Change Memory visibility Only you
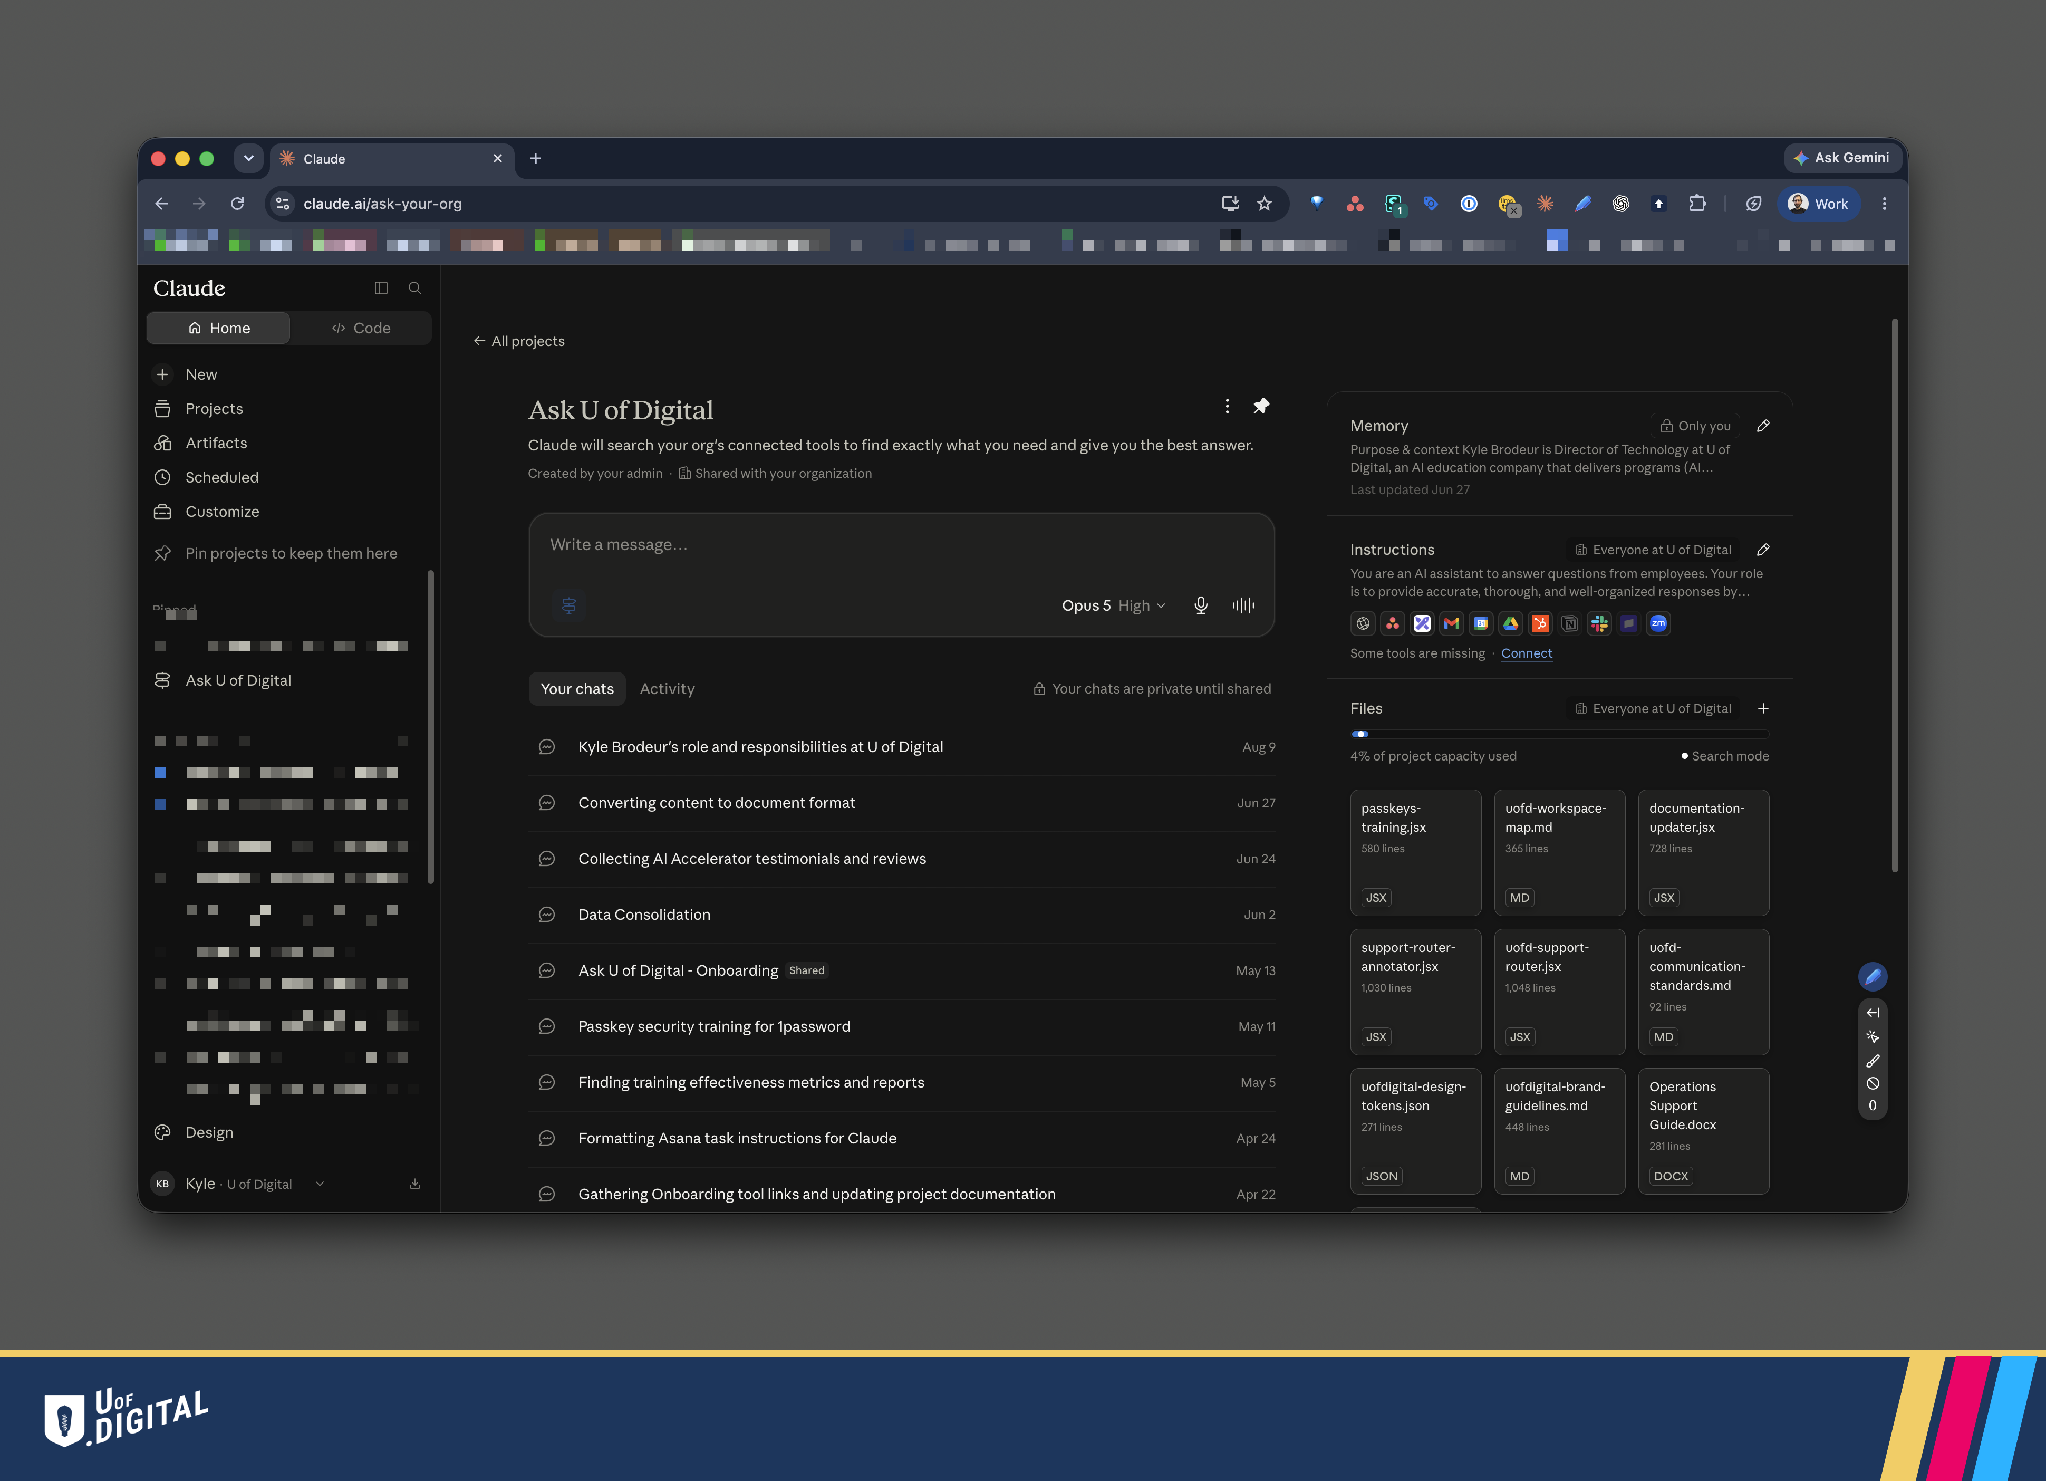Viewport: 2046px width, 1481px height. tap(1696, 425)
